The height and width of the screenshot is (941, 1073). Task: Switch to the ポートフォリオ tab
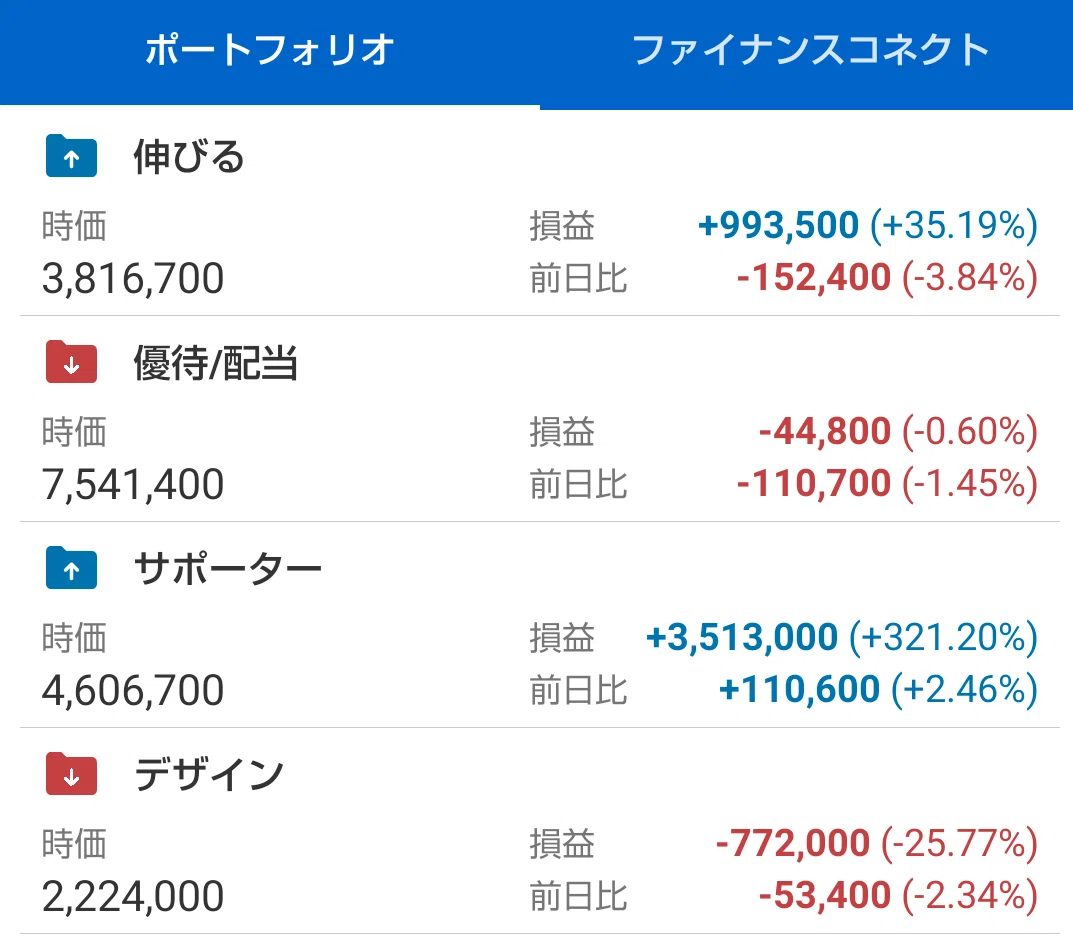pos(270,51)
